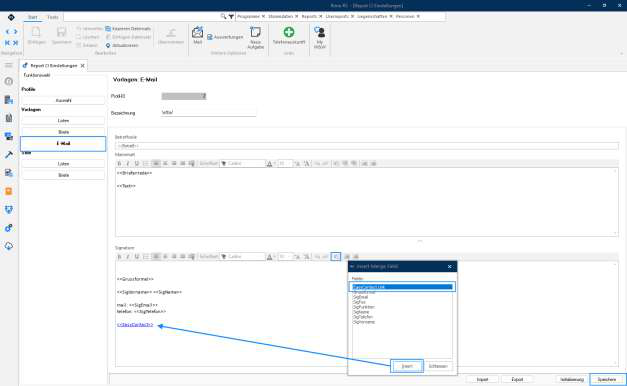Open the Mail ribbon icon
The height and width of the screenshot is (386, 627).
198,34
